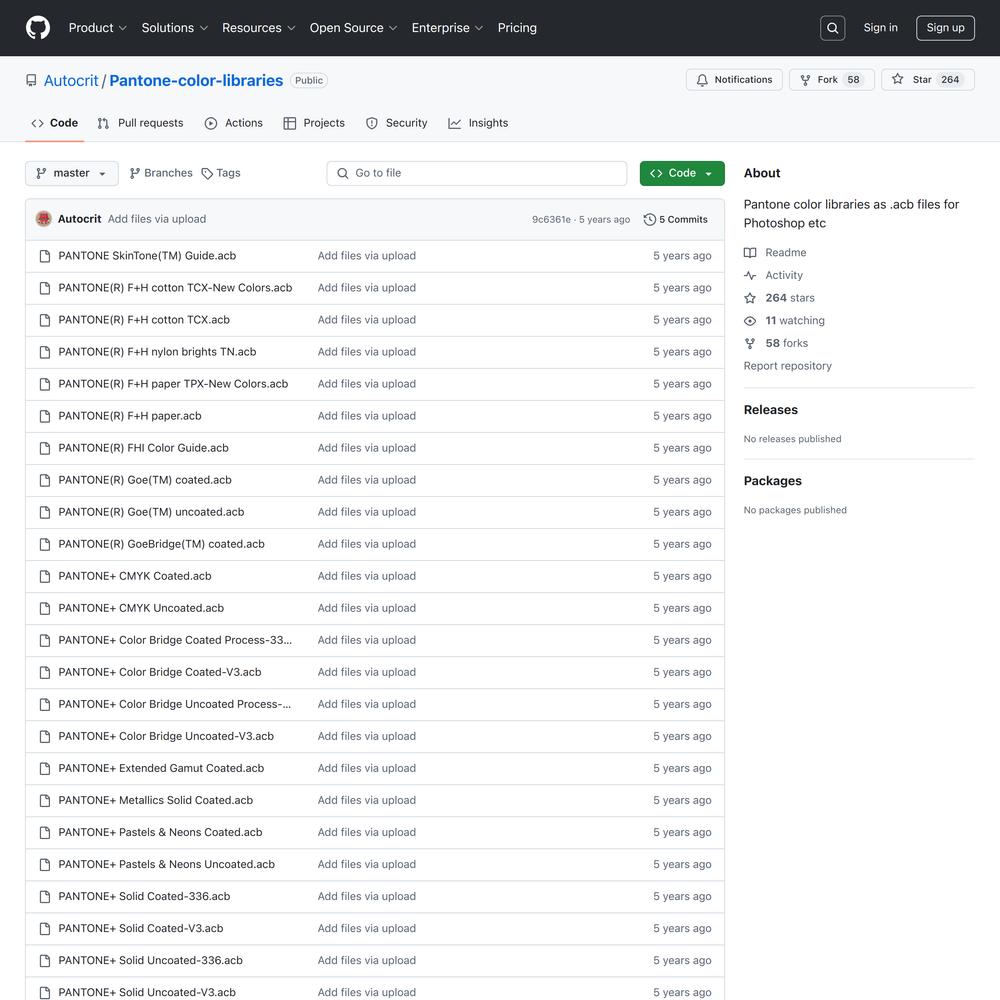Image resolution: width=1000 pixels, height=1000 pixels.
Task: Expand the Solutions menu
Action: pos(175,28)
